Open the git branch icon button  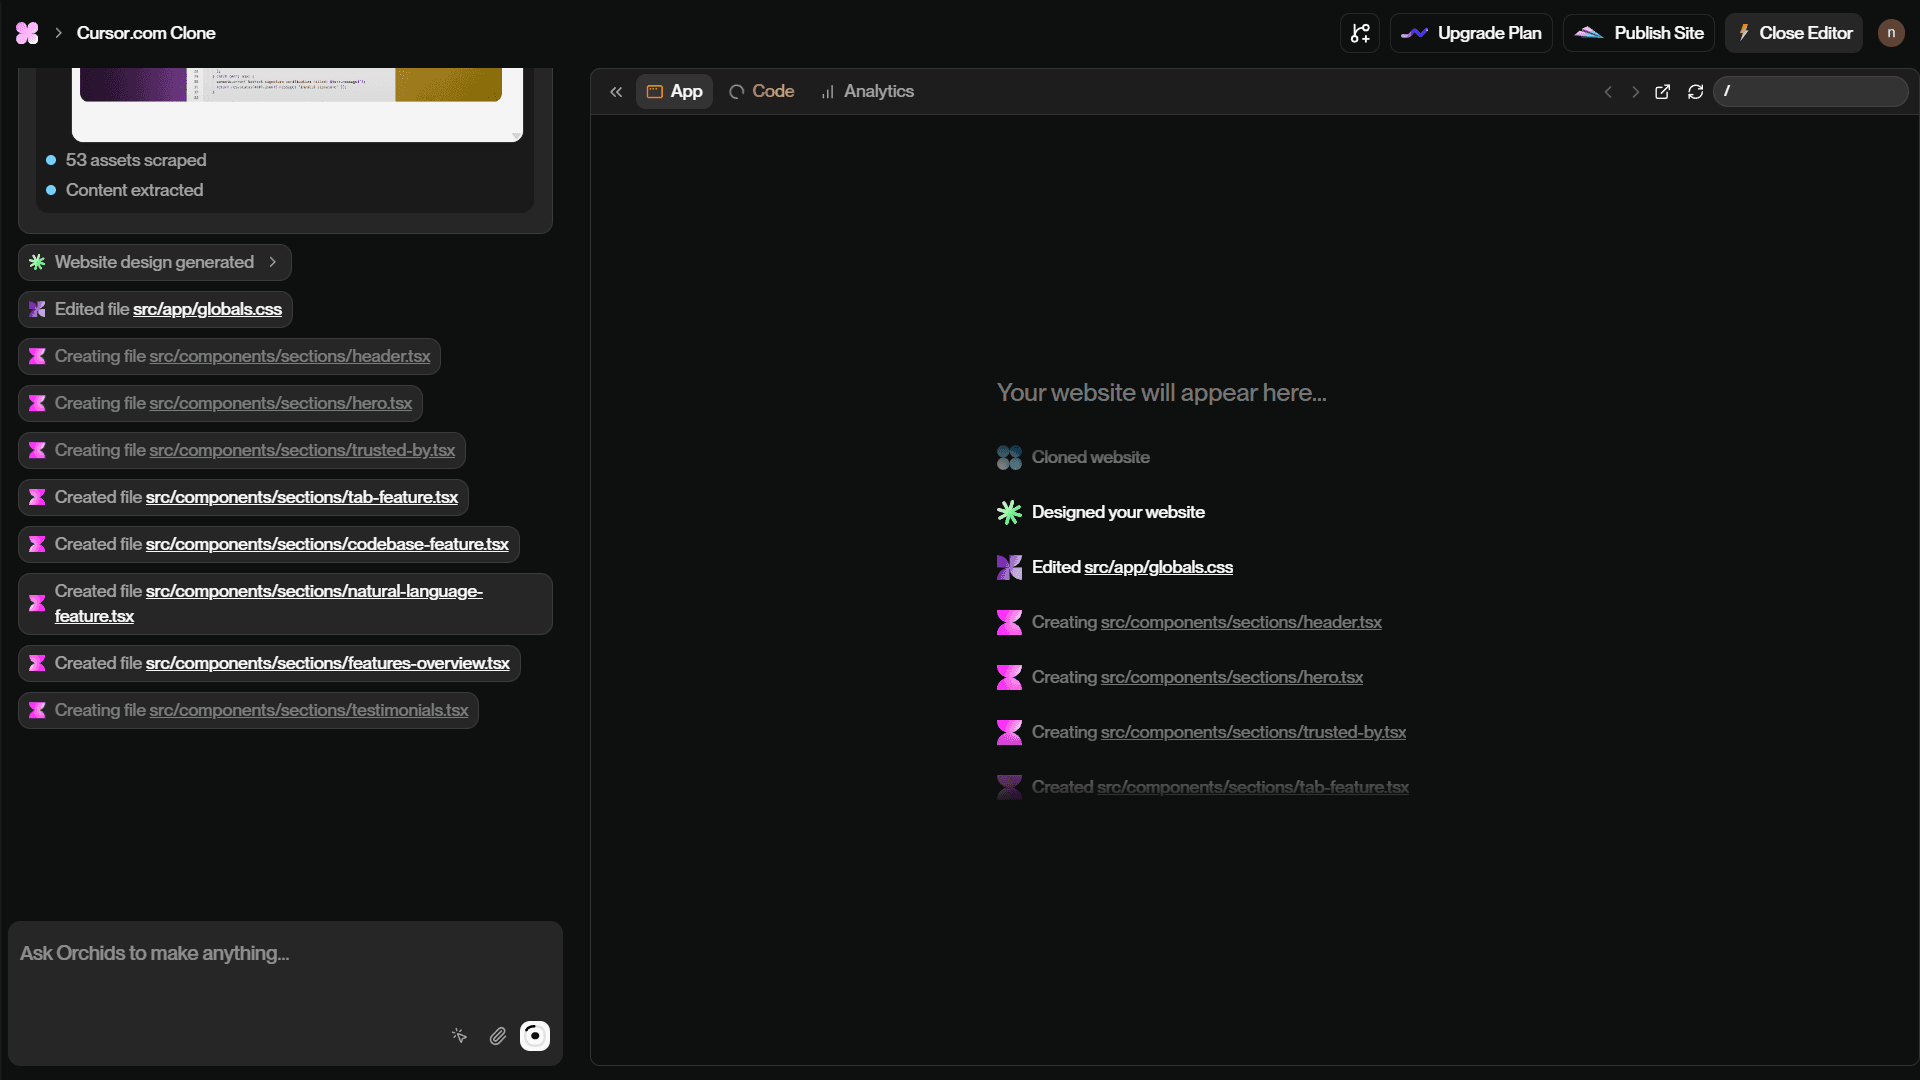tap(1360, 33)
